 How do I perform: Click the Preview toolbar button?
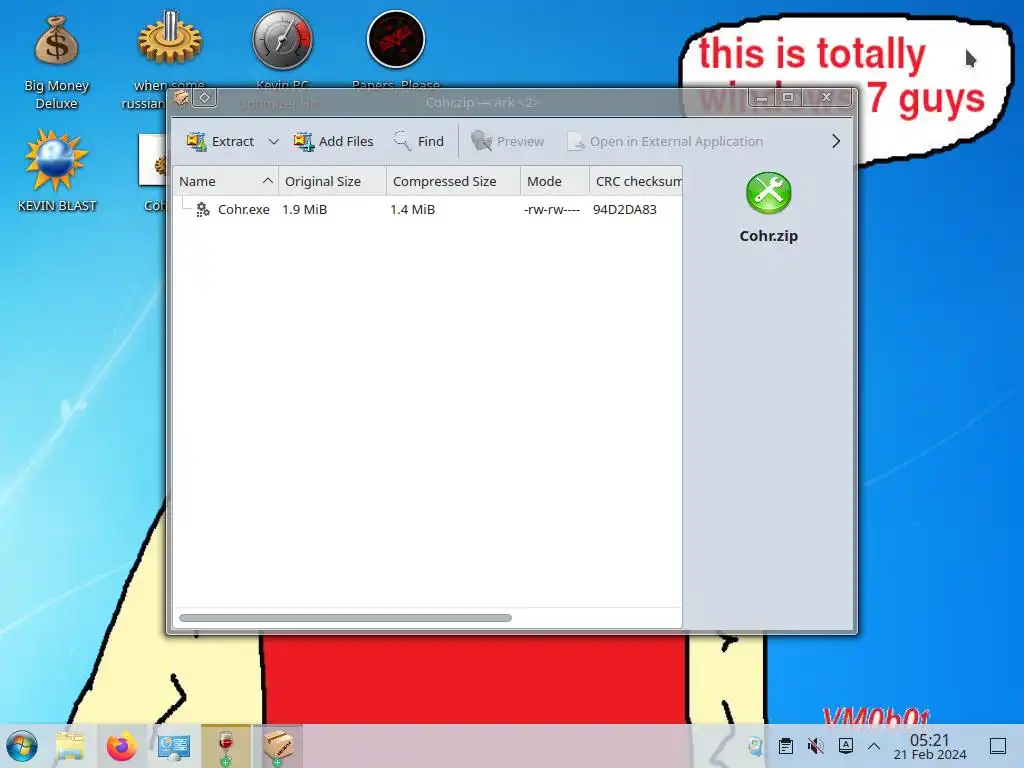click(507, 141)
